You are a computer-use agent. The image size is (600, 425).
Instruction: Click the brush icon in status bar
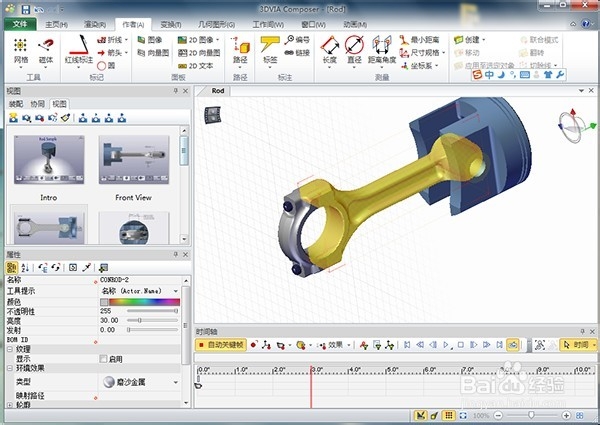click(x=434, y=415)
